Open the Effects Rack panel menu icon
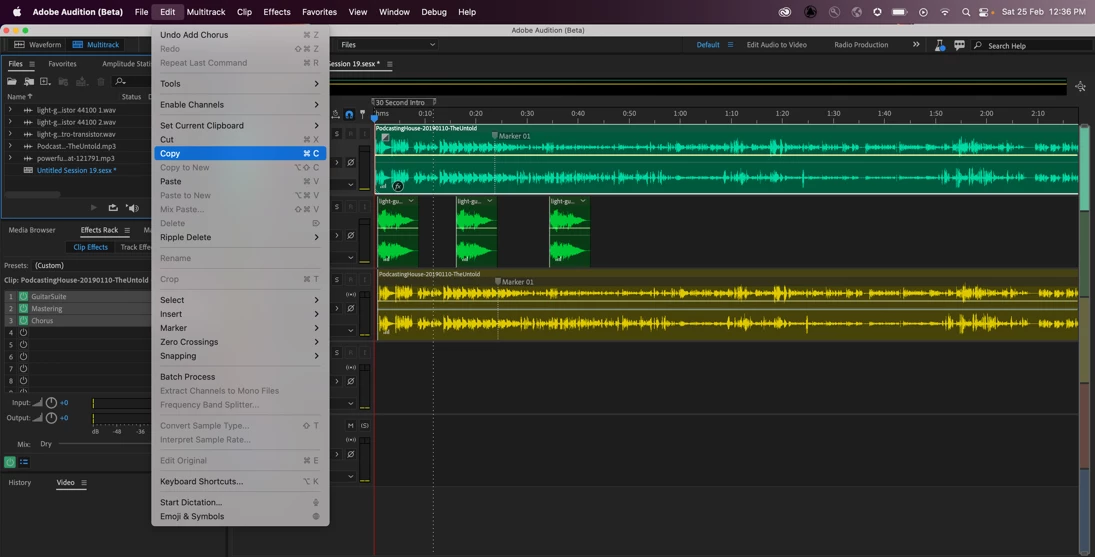 click(x=126, y=230)
